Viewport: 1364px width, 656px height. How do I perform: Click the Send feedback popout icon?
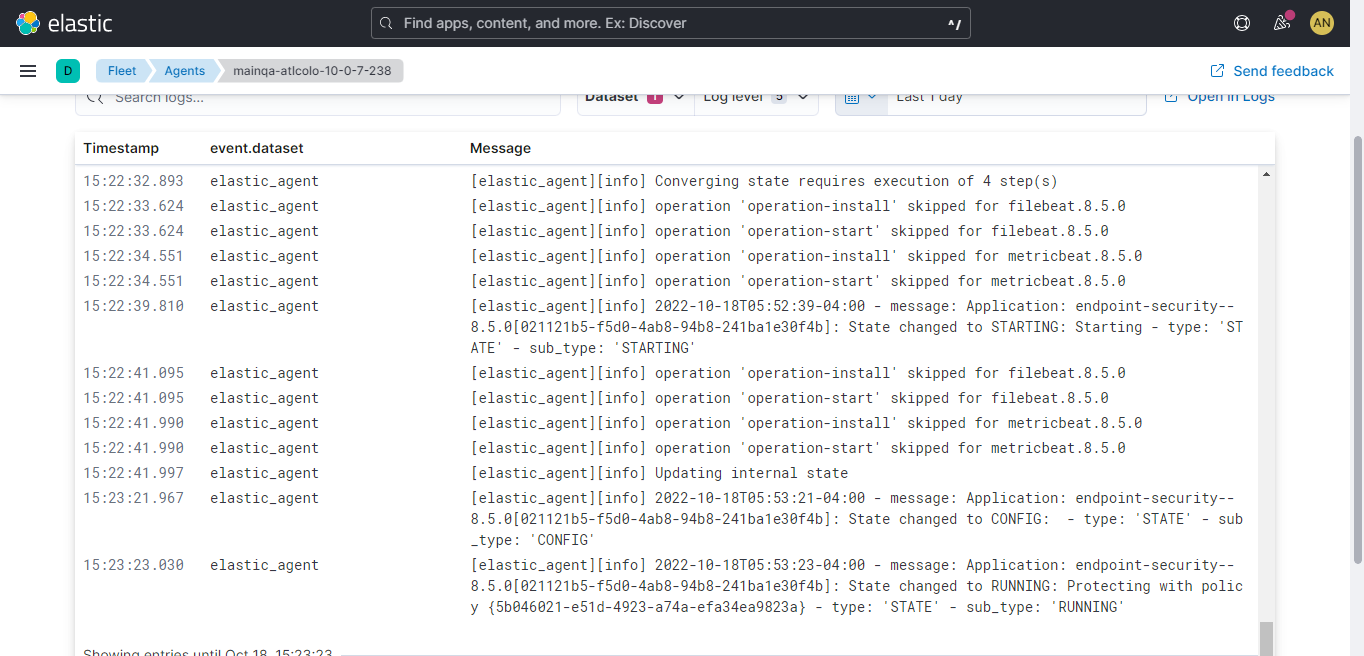(x=1217, y=71)
